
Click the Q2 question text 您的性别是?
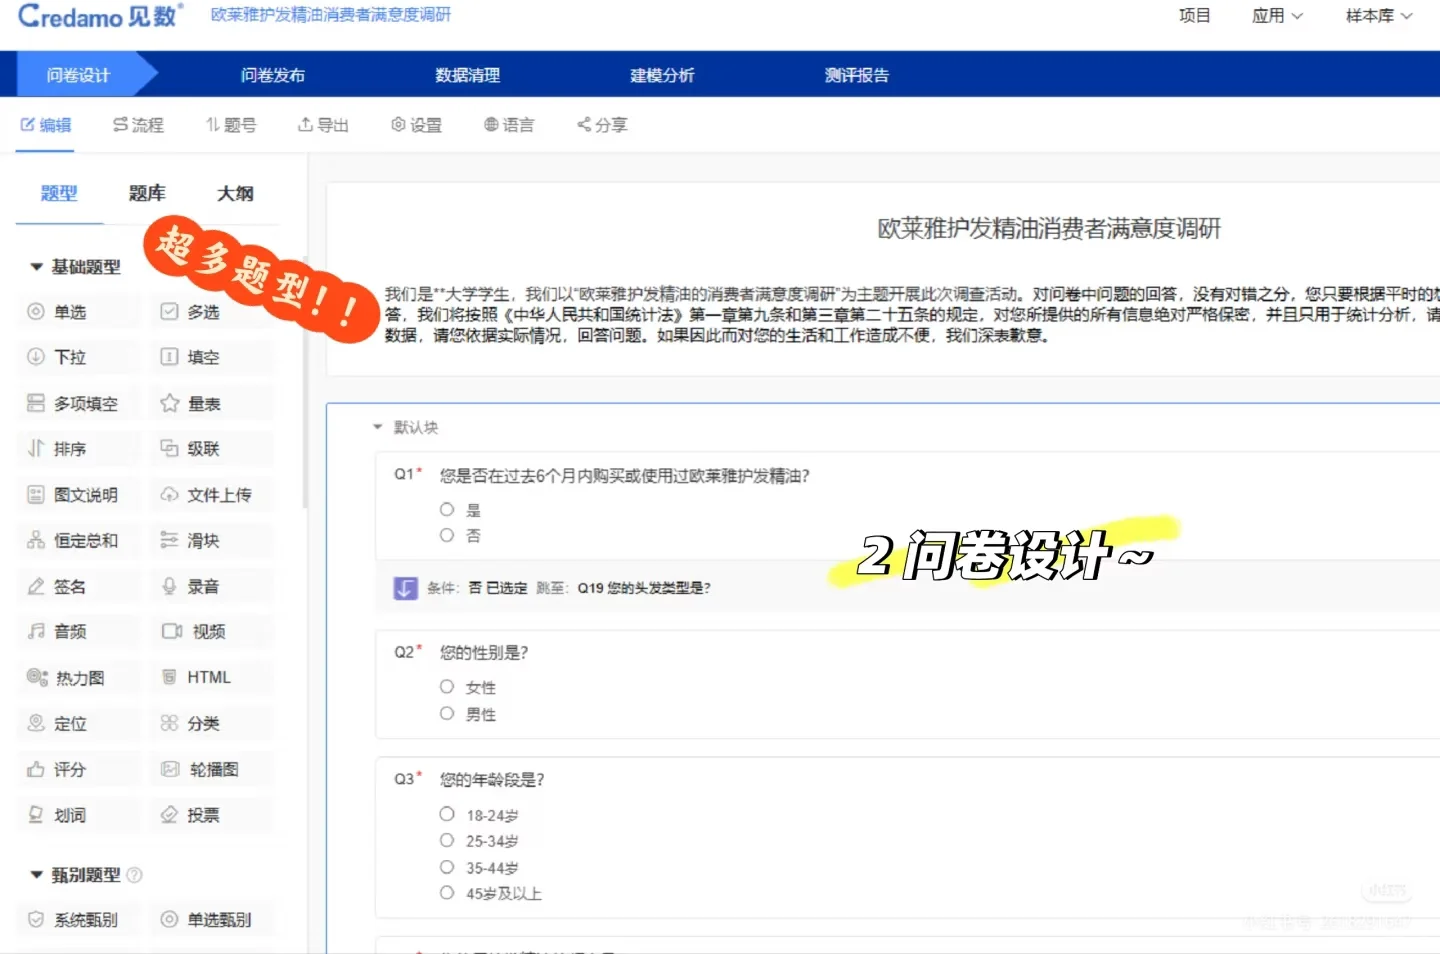[x=484, y=653]
